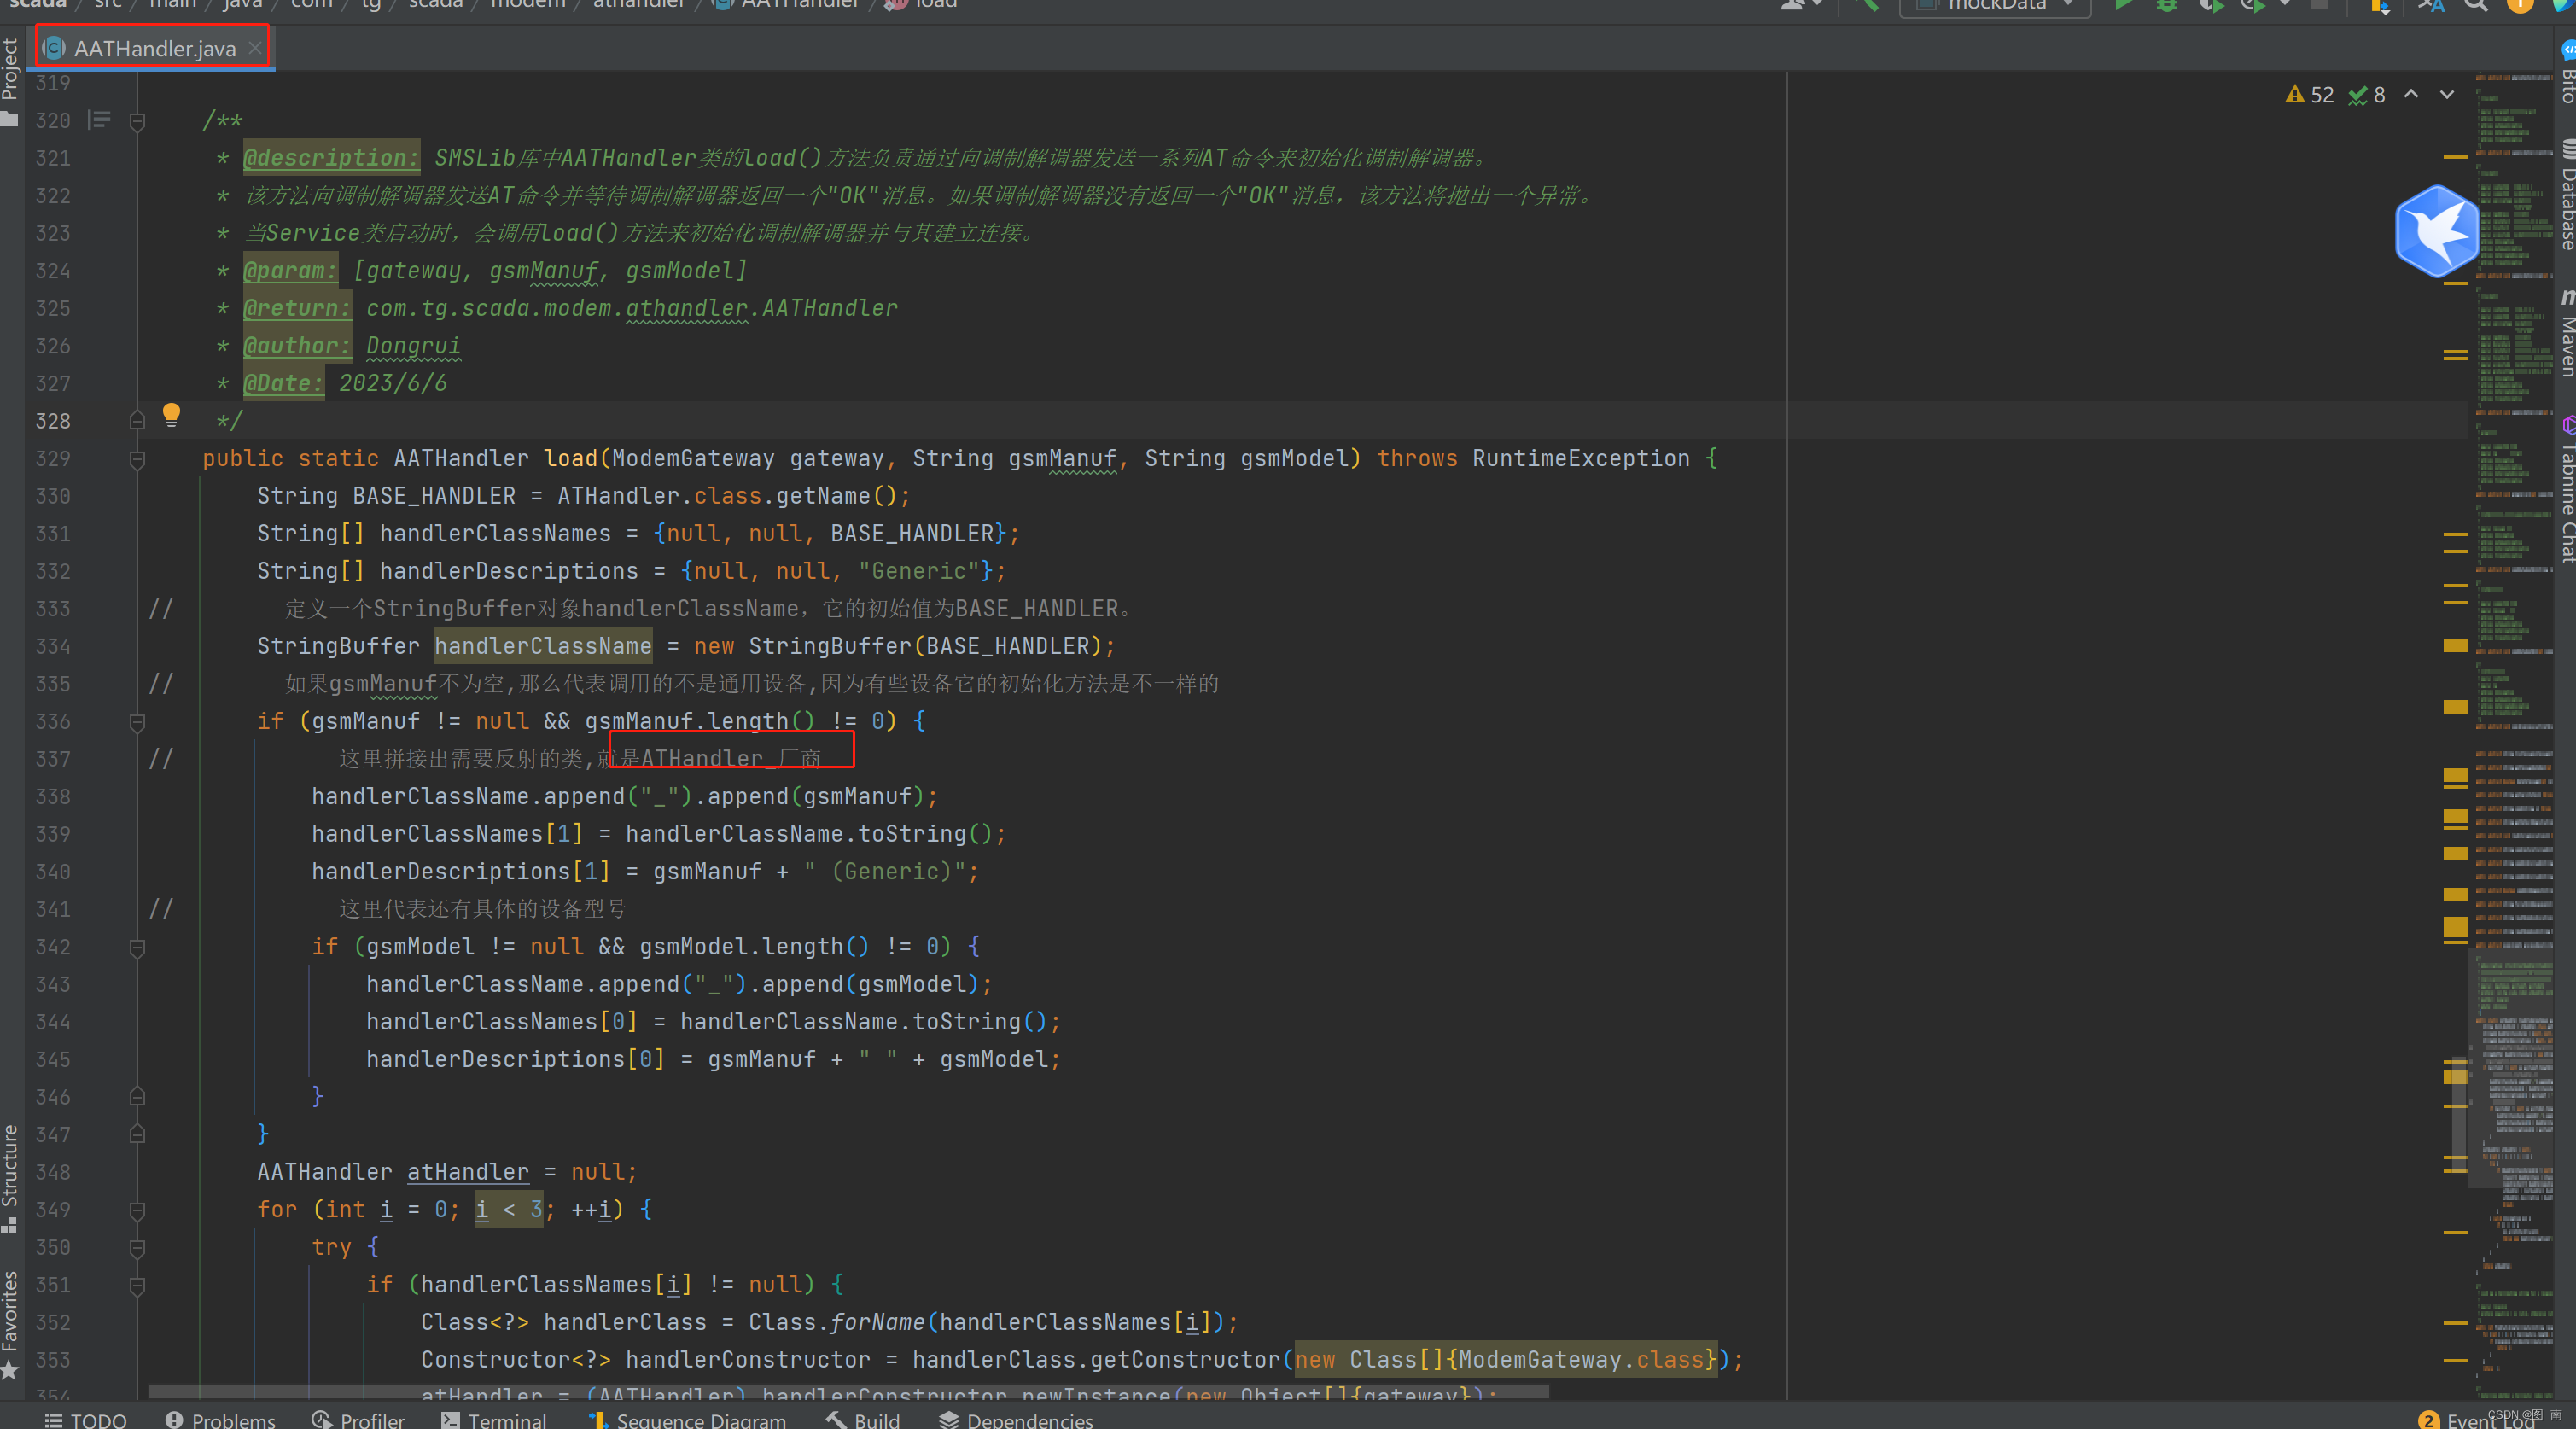2576x1429 pixels.
Task: Click line number 328 in the gutter
Action: coord(53,421)
